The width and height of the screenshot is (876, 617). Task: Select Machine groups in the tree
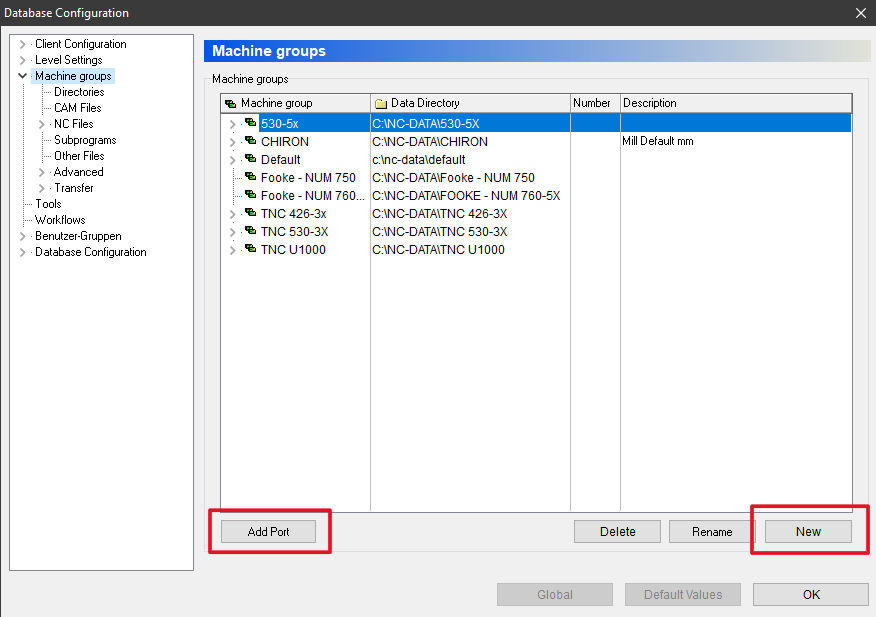coord(73,76)
